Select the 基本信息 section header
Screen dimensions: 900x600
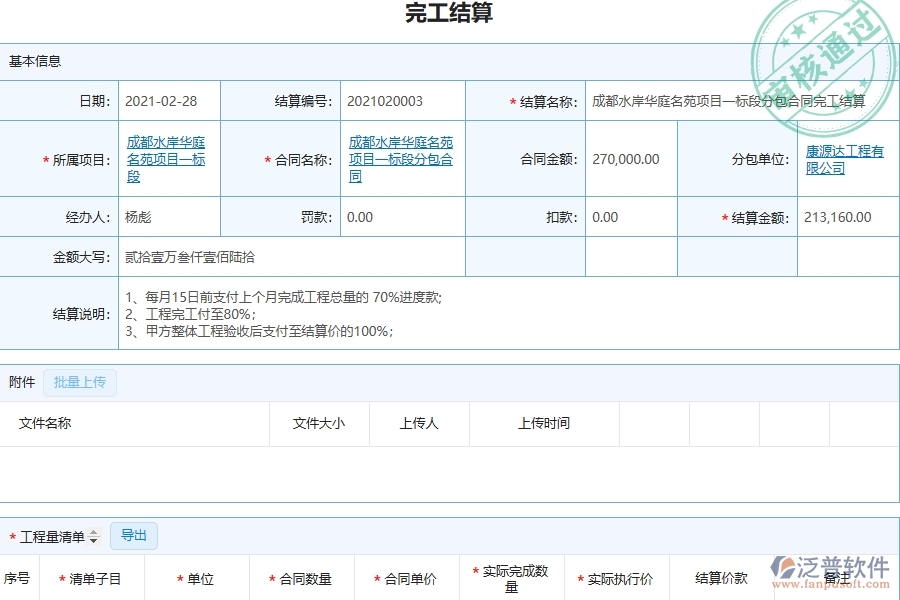click(x=36, y=60)
